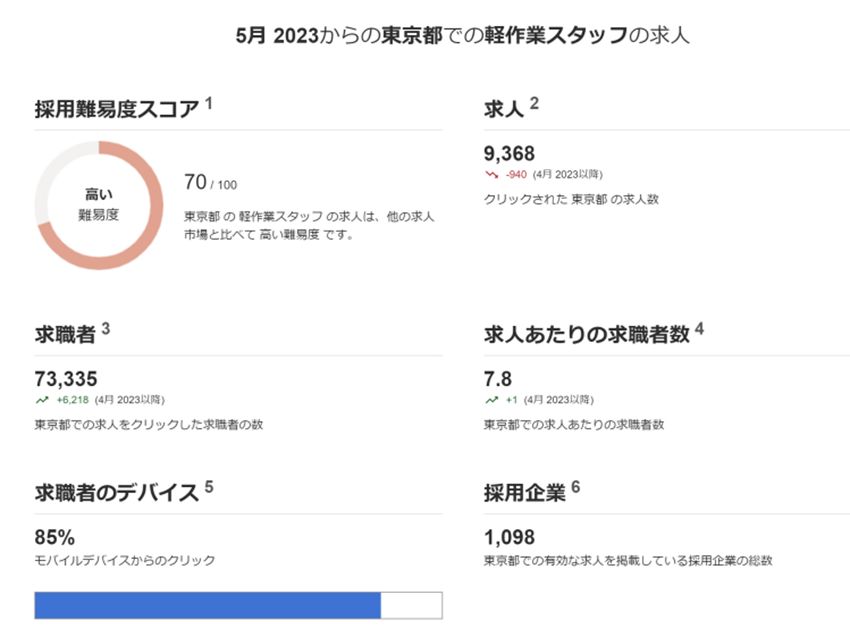Image resolution: width=850 pixels, height=628 pixels.
Task: Click the difficulty donut chart labeled 高い難易度
Action: 98,205
